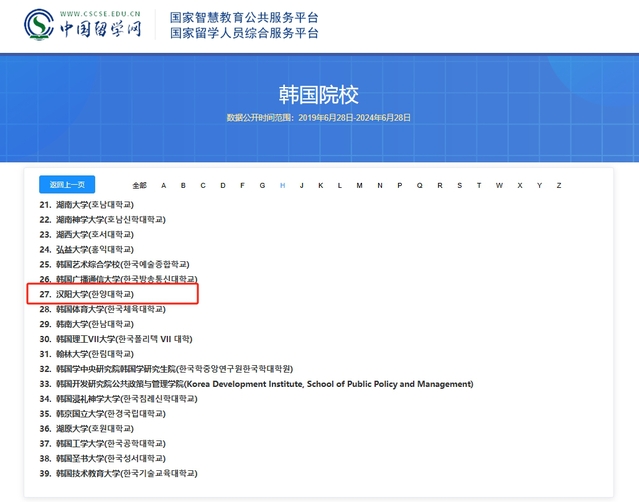Screen dimensions: 639x502
Task: Open entry 39 韩国技术教育大学
Action: click(118, 473)
